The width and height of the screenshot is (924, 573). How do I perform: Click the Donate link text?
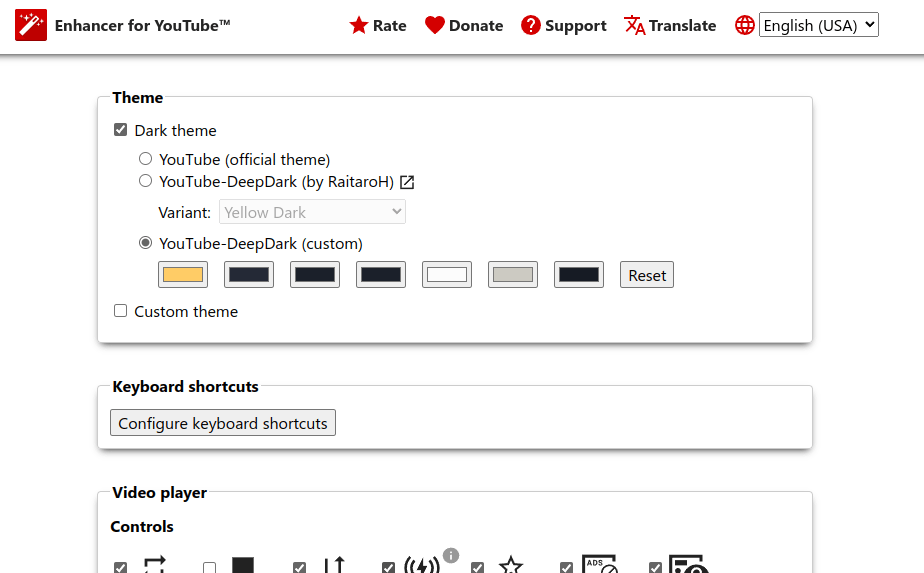(476, 26)
